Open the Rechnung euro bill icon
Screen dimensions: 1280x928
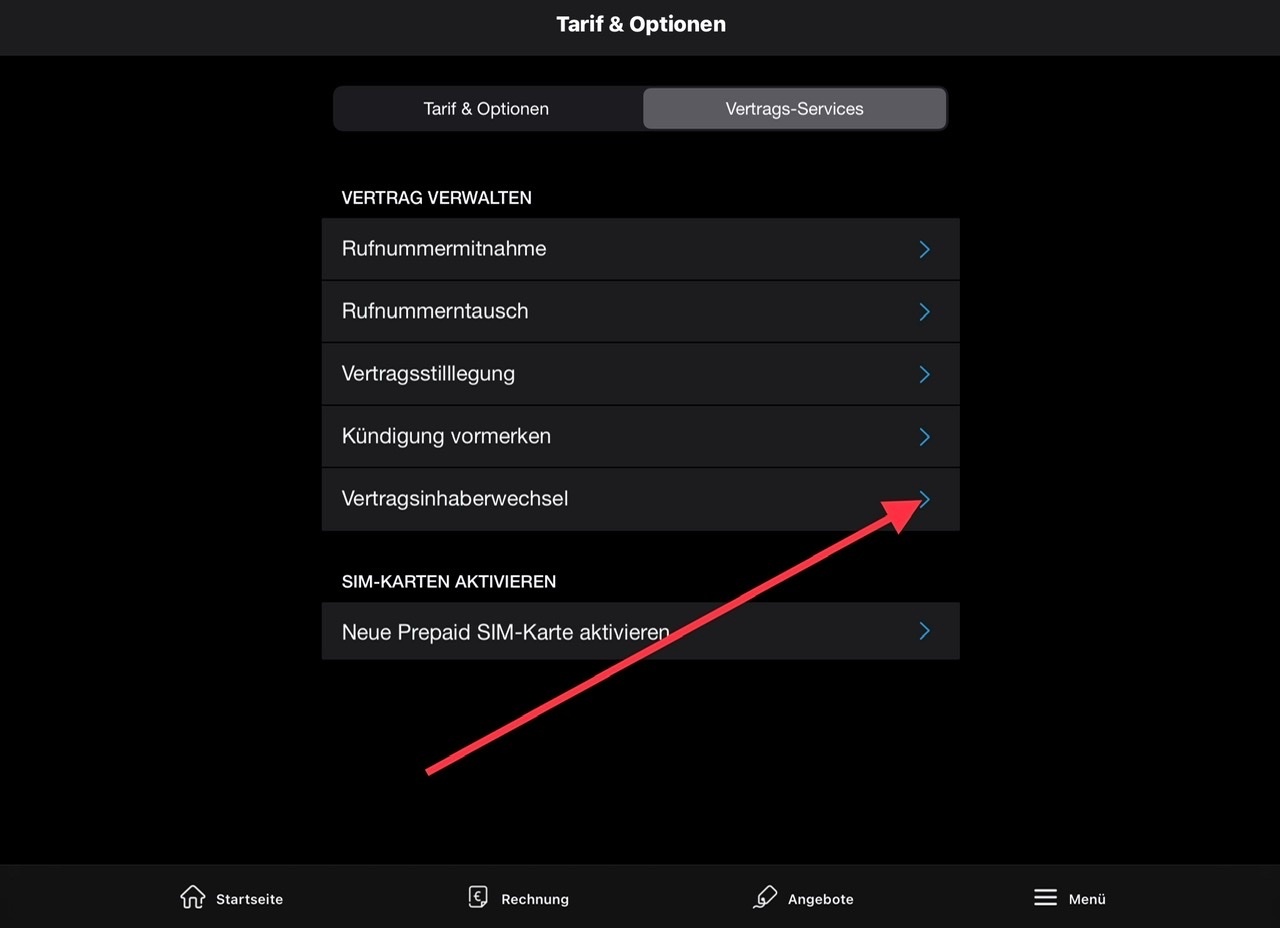pos(478,897)
